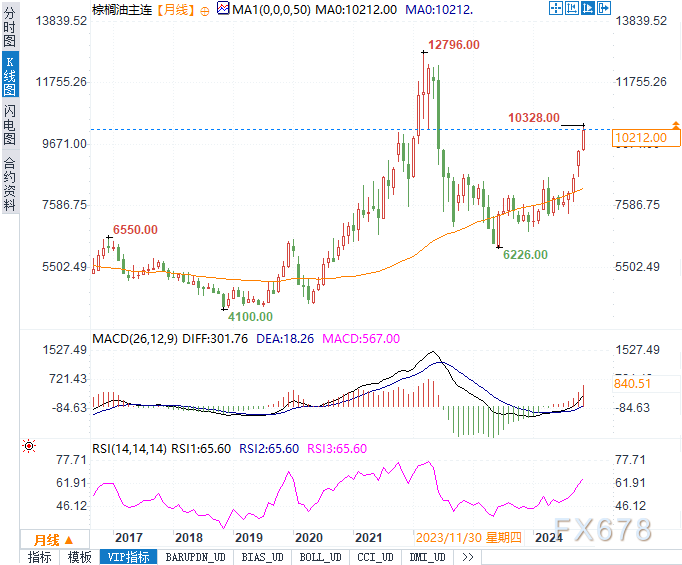The width and height of the screenshot is (682, 565).
Task: Click the crosshair grid toolbar icon
Action: pyautogui.click(x=556, y=8)
